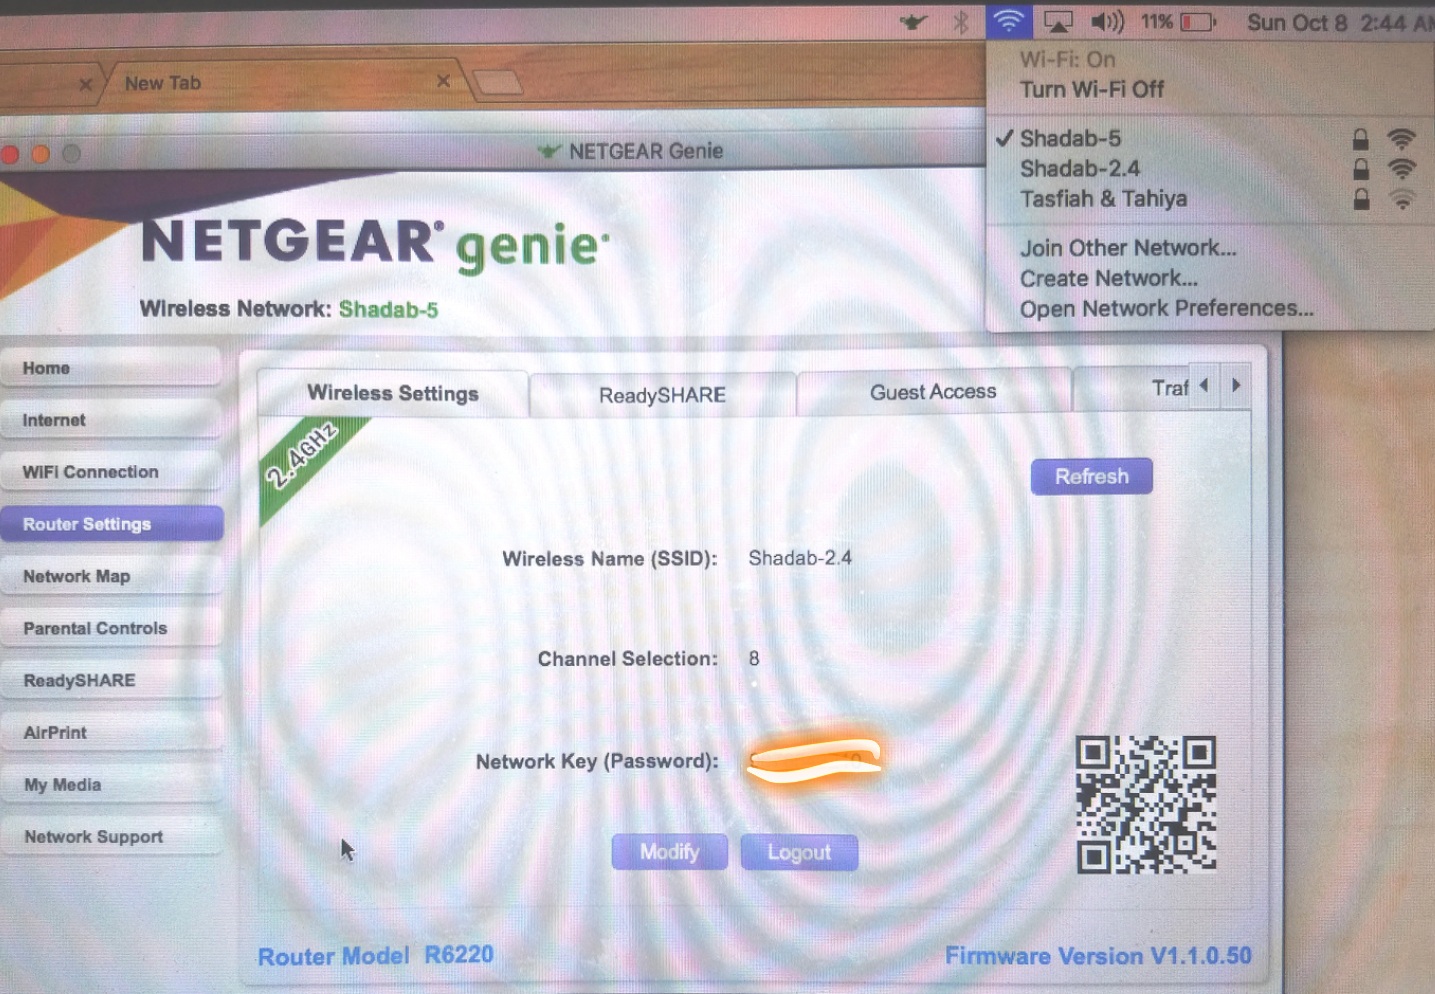The height and width of the screenshot is (994, 1435).
Task: Click the QR code image
Action: tap(1146, 804)
